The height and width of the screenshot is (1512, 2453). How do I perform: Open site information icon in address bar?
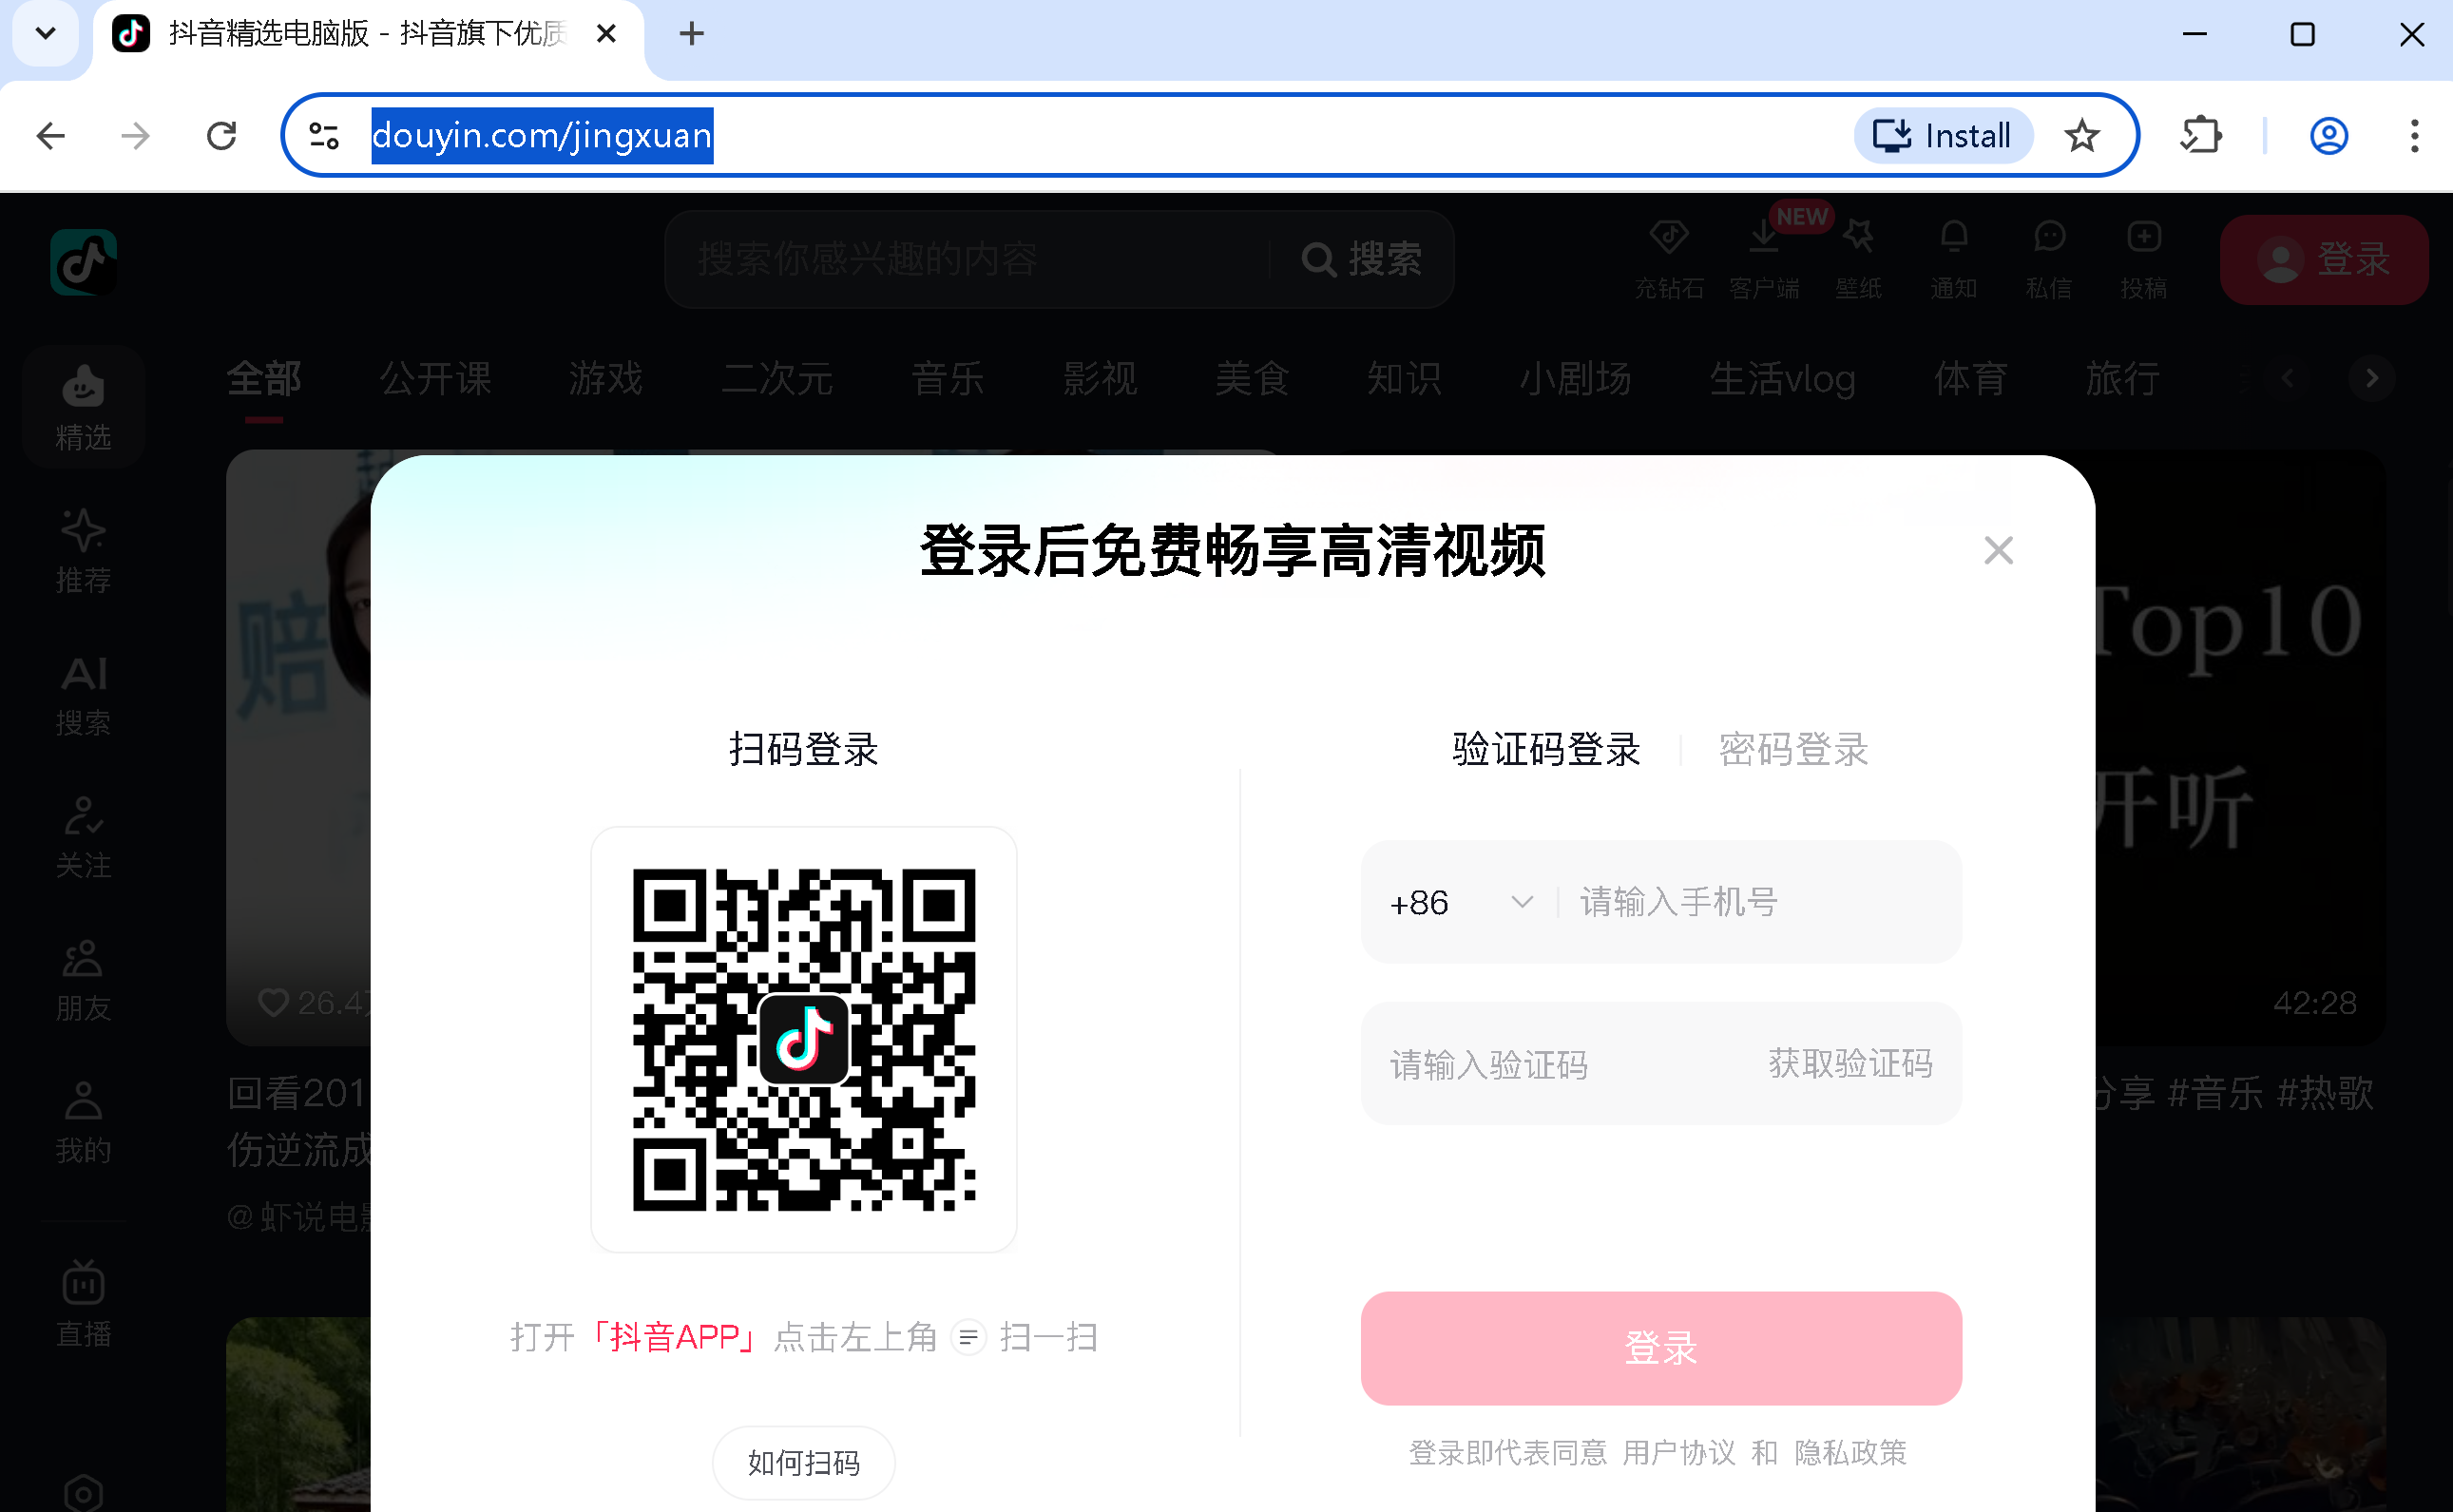pyautogui.click(x=323, y=135)
